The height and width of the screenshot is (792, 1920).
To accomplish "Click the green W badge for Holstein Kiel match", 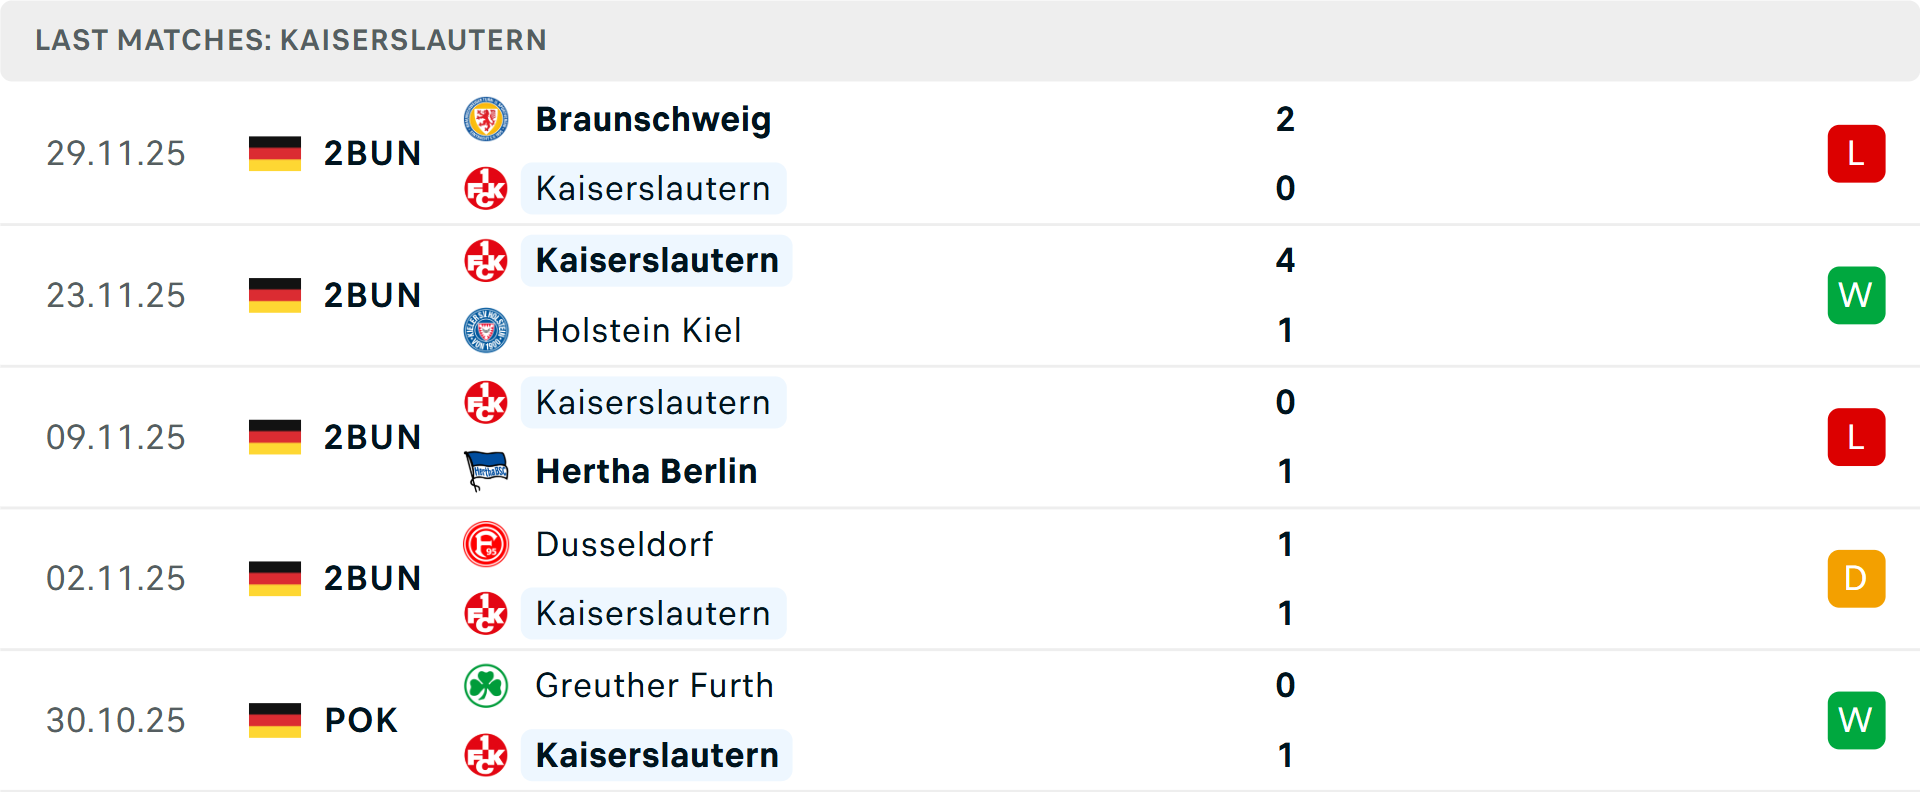I will click(1856, 295).
